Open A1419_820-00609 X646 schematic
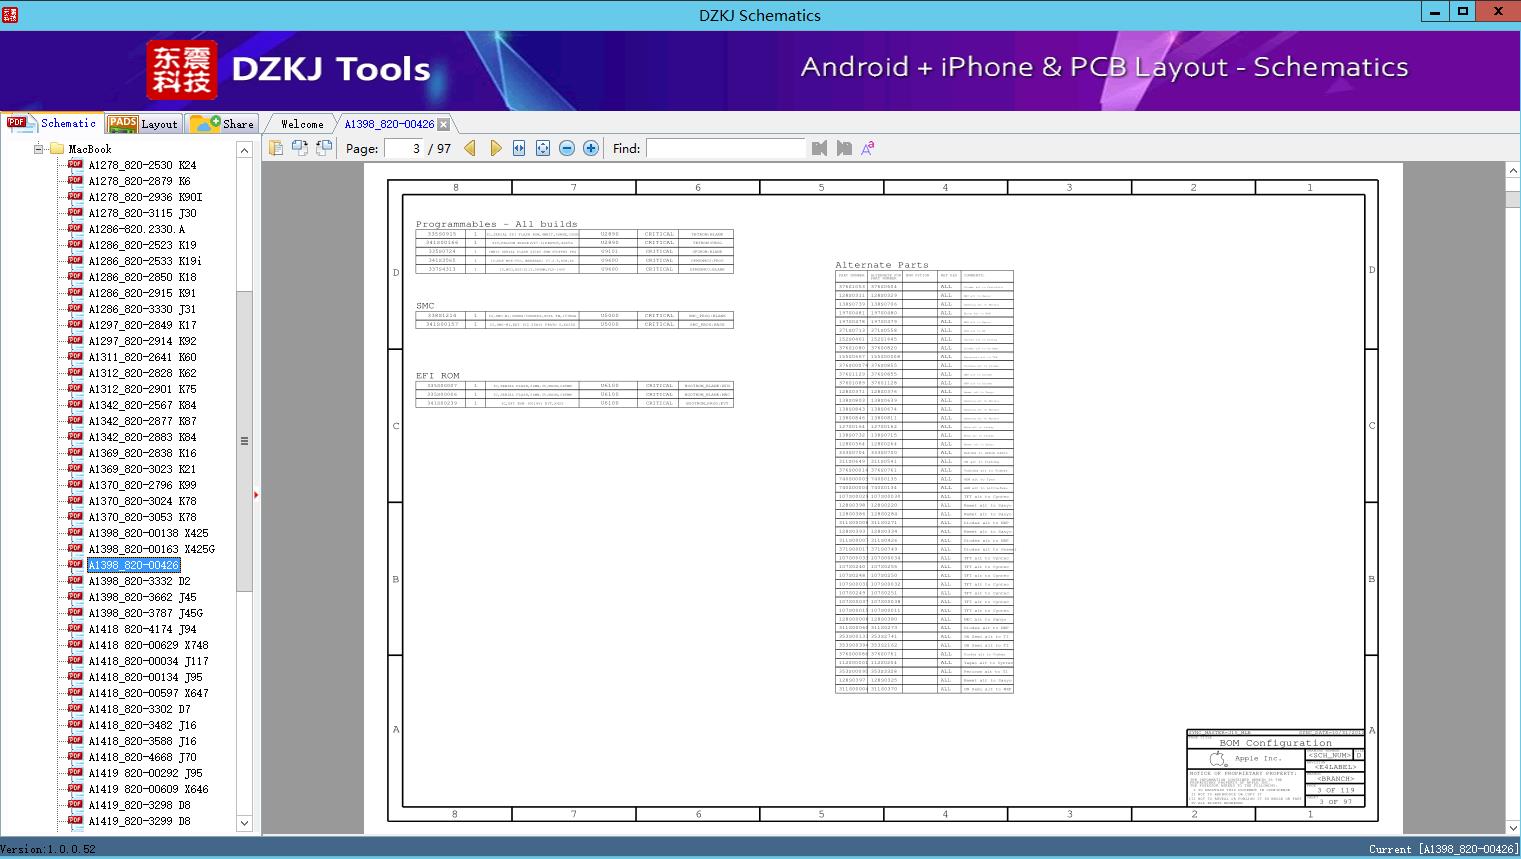Screen dimensions: 1521x859 [148, 789]
